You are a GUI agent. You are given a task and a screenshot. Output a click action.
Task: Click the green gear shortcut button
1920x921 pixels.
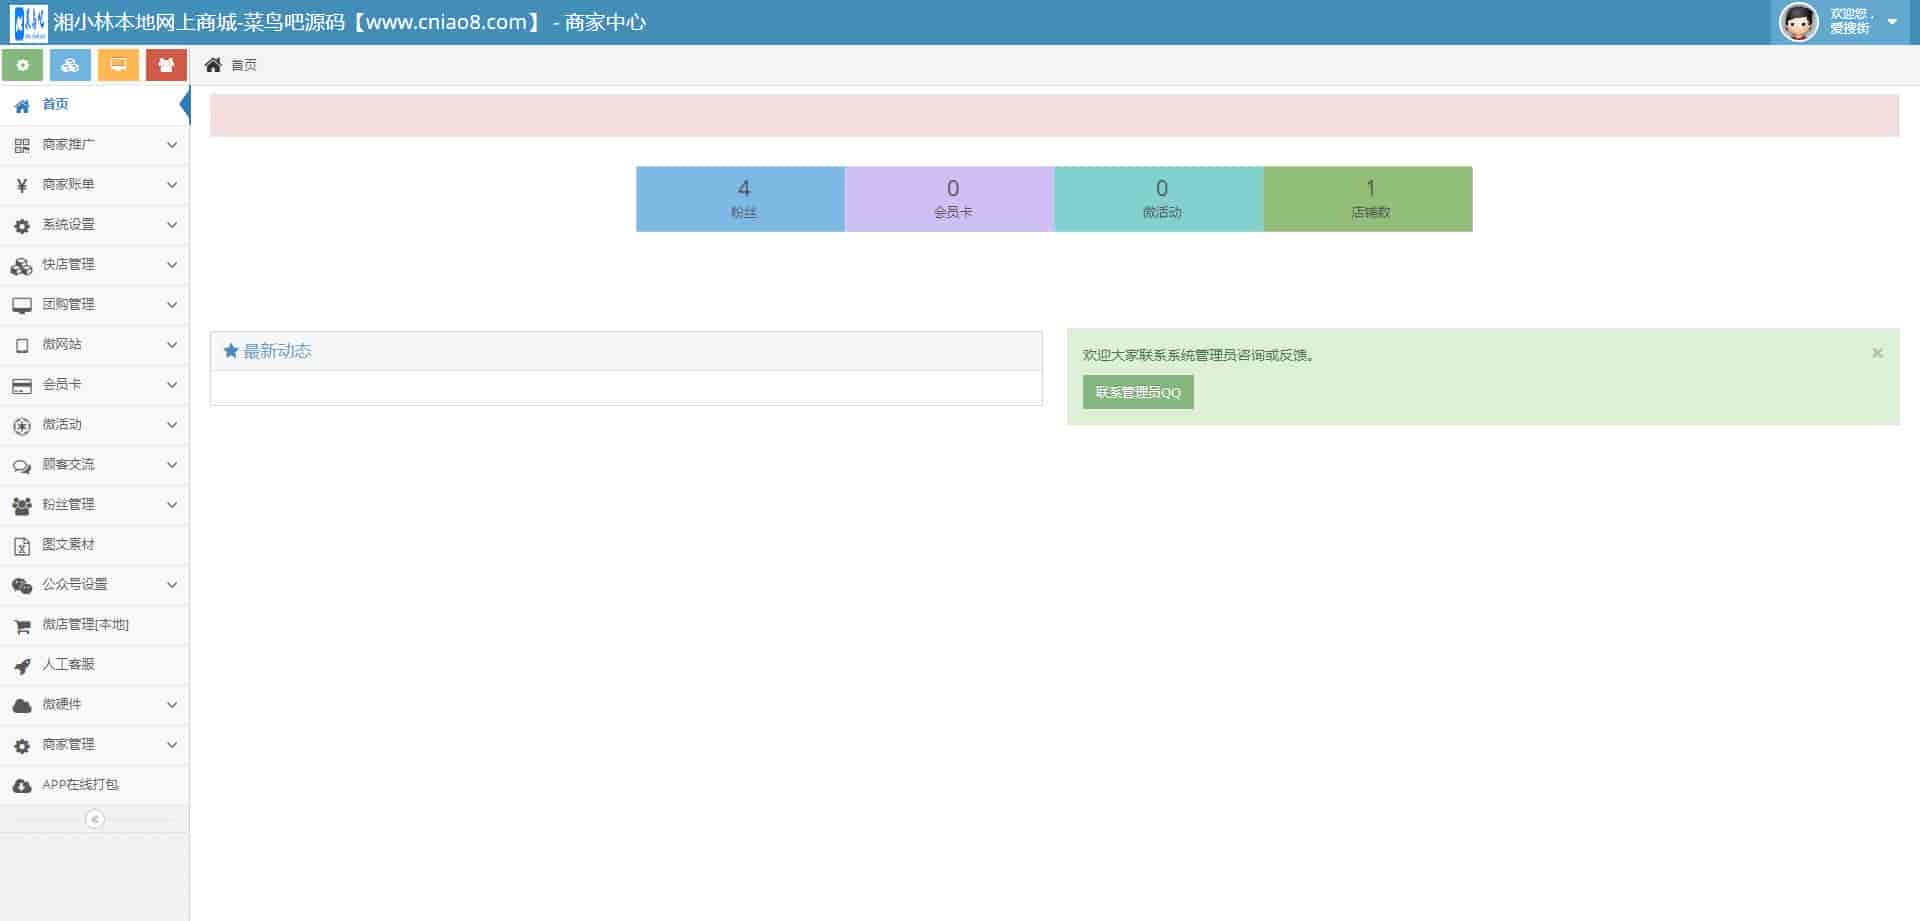pyautogui.click(x=22, y=65)
